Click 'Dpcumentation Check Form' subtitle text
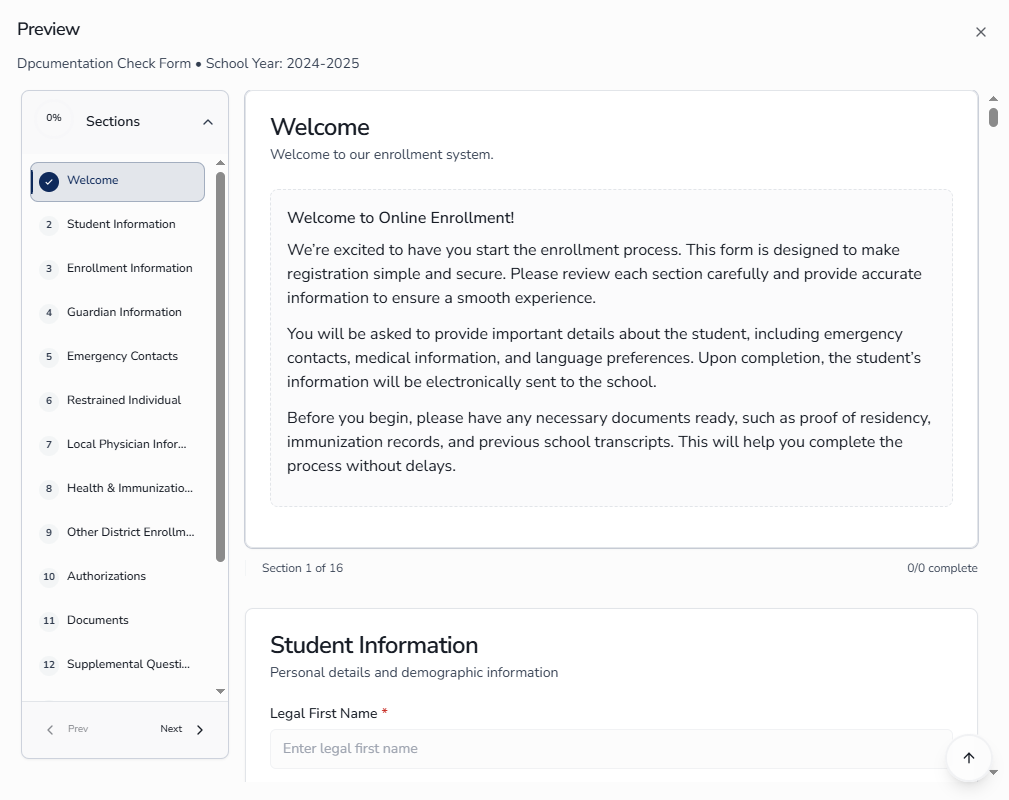1009x800 pixels. click(x=104, y=63)
